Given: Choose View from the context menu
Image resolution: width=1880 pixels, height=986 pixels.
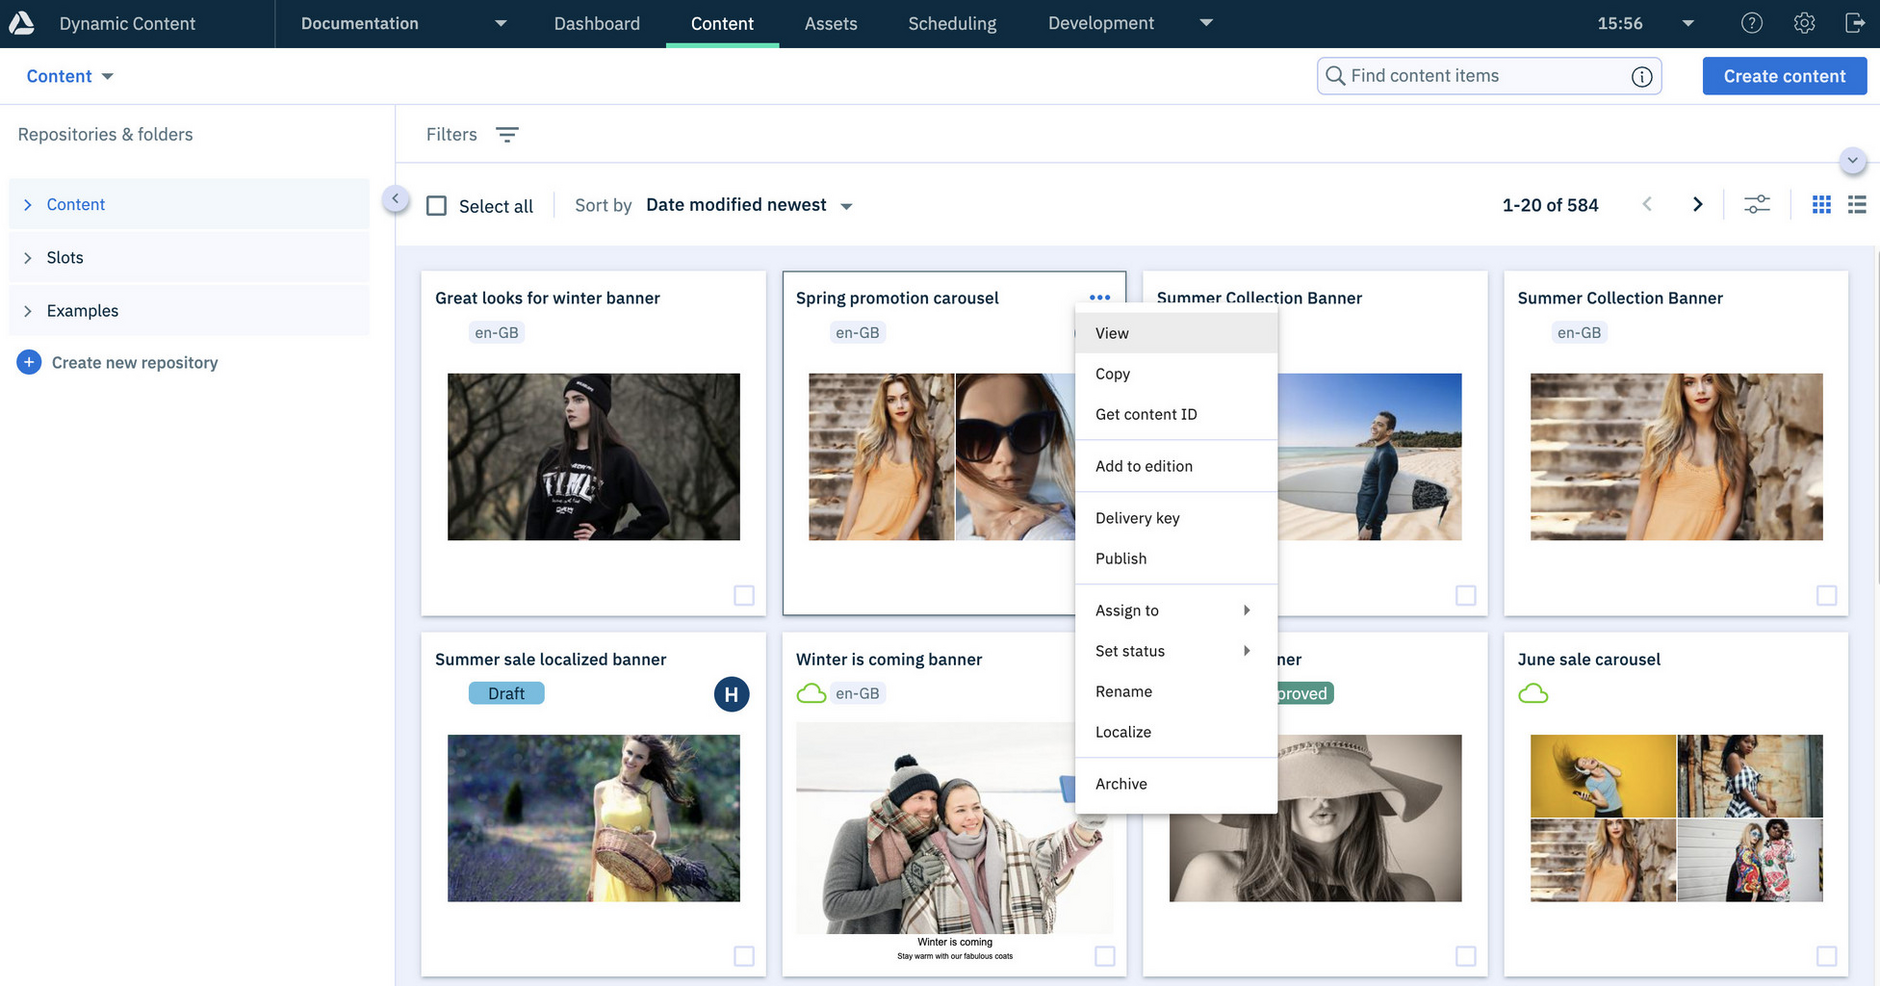Looking at the screenshot, I should 1176,333.
